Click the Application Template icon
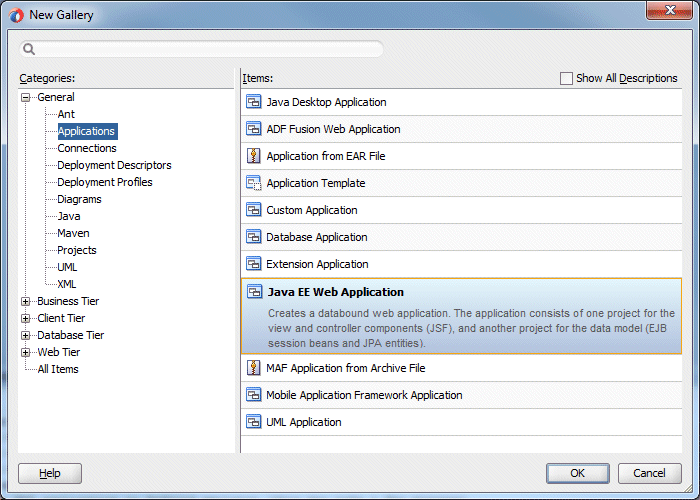700x500 pixels. [254, 183]
